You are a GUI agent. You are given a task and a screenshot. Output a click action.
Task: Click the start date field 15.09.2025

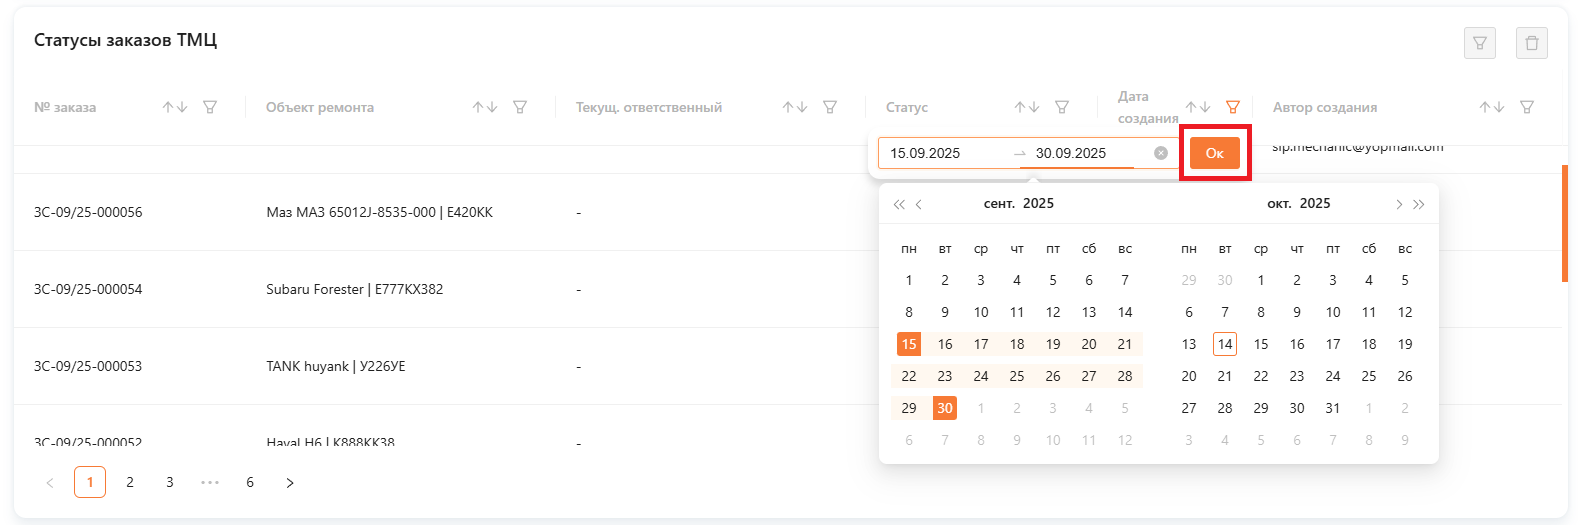coord(940,153)
